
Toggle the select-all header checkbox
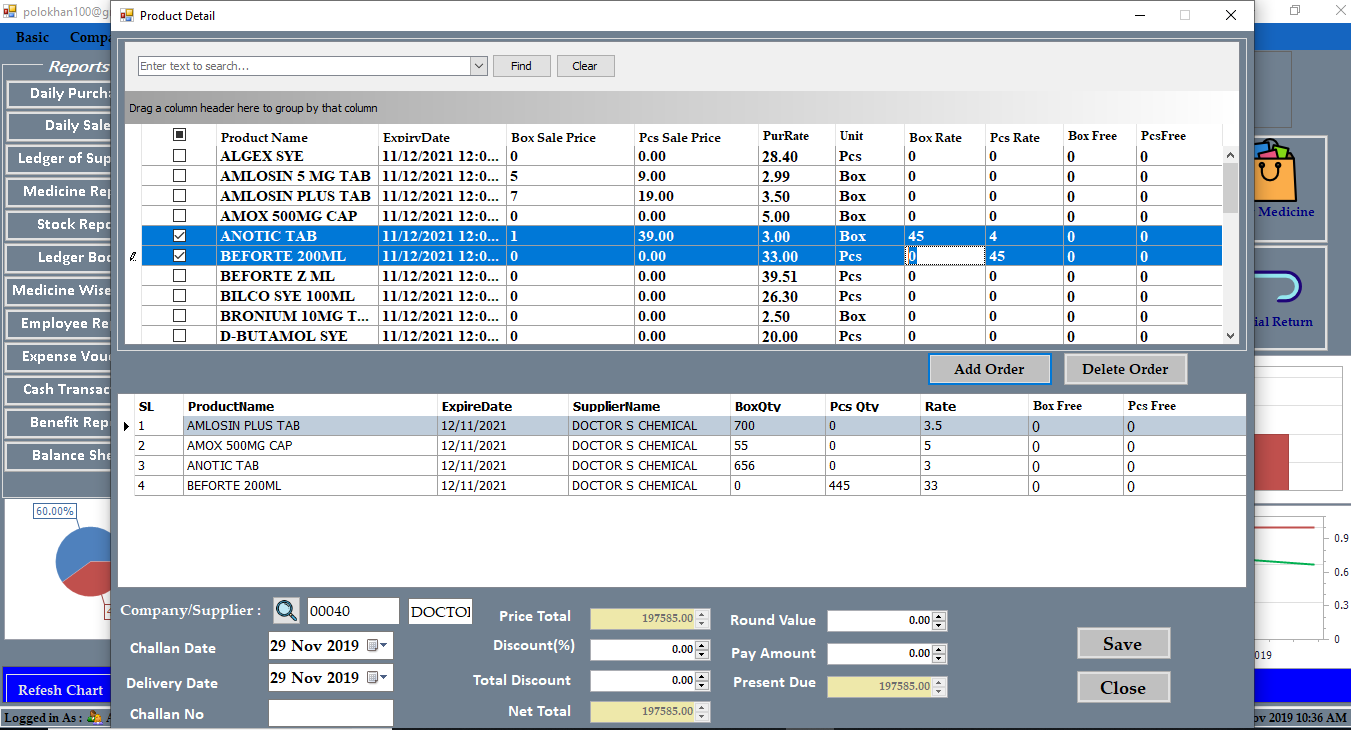180,135
